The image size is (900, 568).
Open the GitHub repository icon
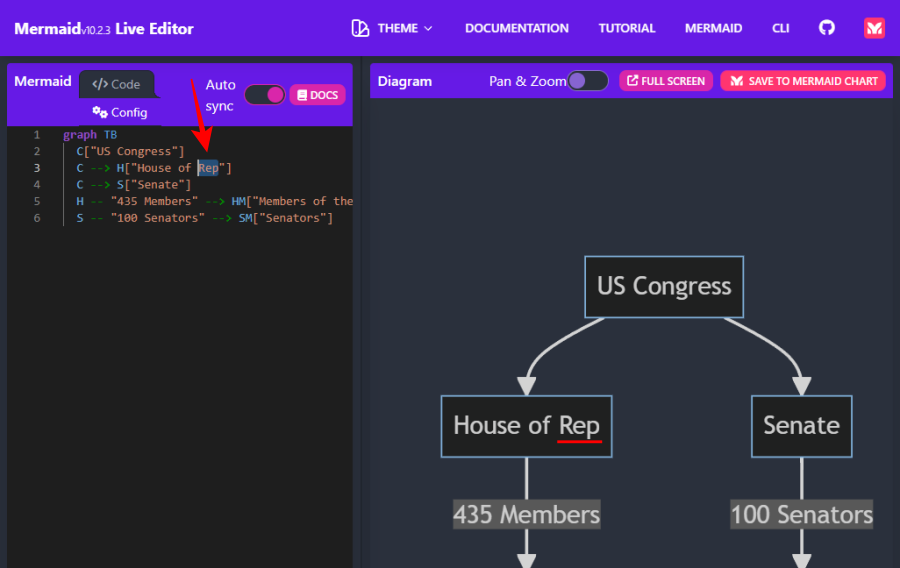pyautogui.click(x=827, y=28)
